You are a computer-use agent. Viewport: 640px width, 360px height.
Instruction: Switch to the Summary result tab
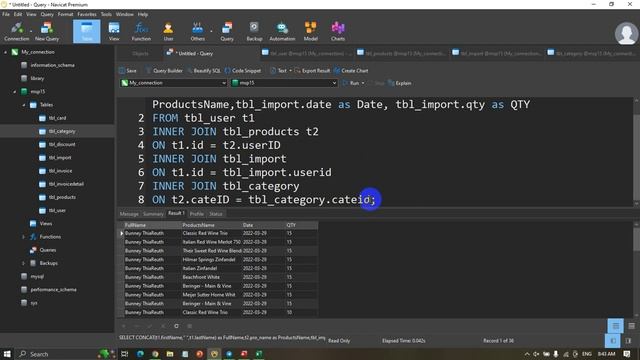[x=153, y=214]
